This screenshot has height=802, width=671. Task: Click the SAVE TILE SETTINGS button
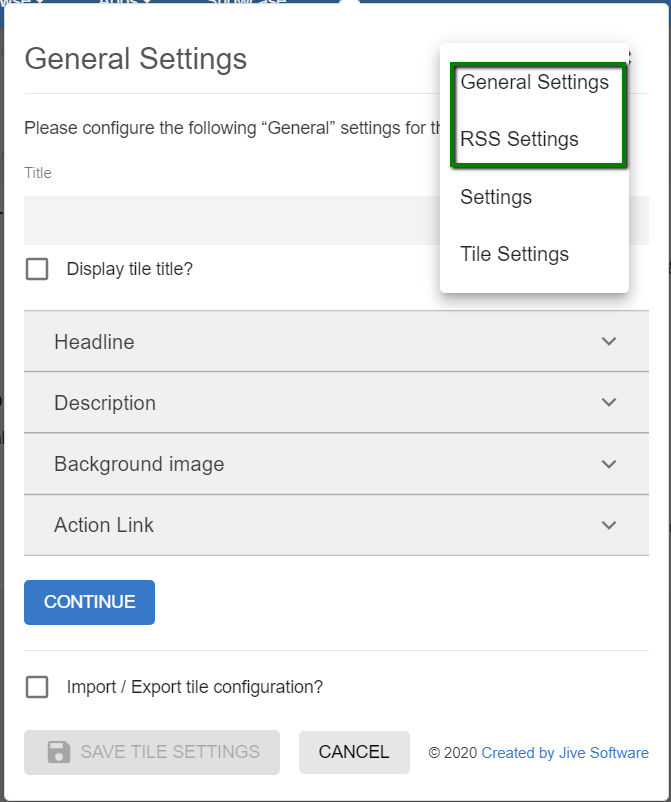(152, 752)
